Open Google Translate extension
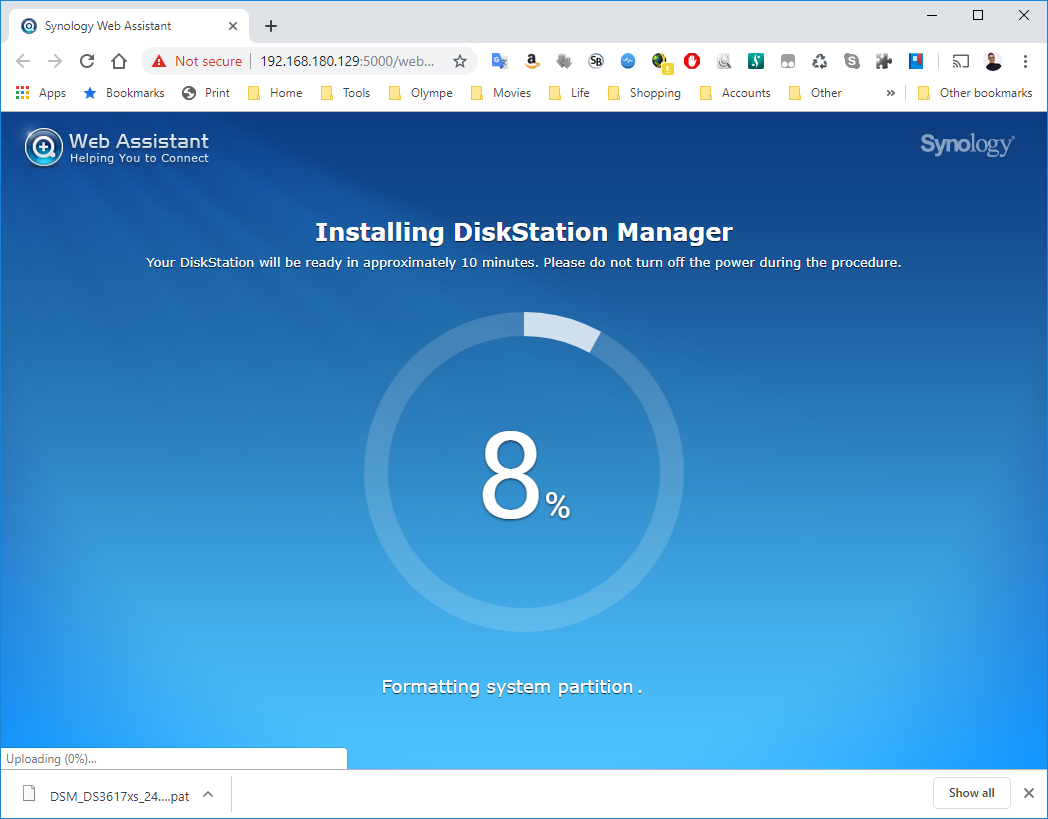The image size is (1048, 819). pyautogui.click(x=499, y=62)
